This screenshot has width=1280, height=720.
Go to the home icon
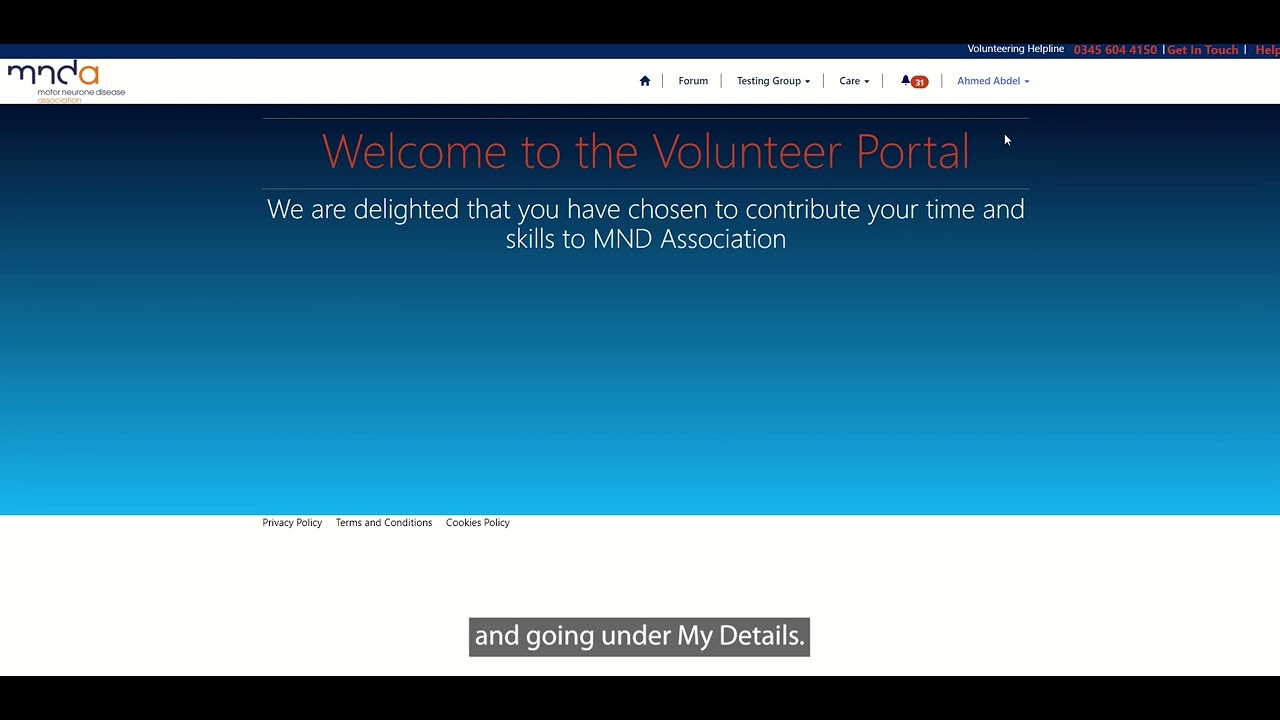(x=645, y=81)
